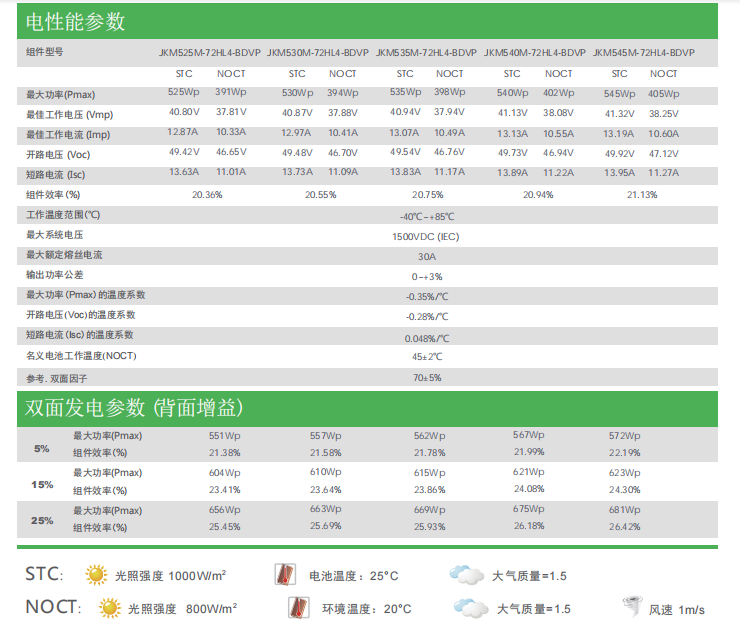Click the 525Wp STC power value
740x631 pixels.
click(184, 92)
